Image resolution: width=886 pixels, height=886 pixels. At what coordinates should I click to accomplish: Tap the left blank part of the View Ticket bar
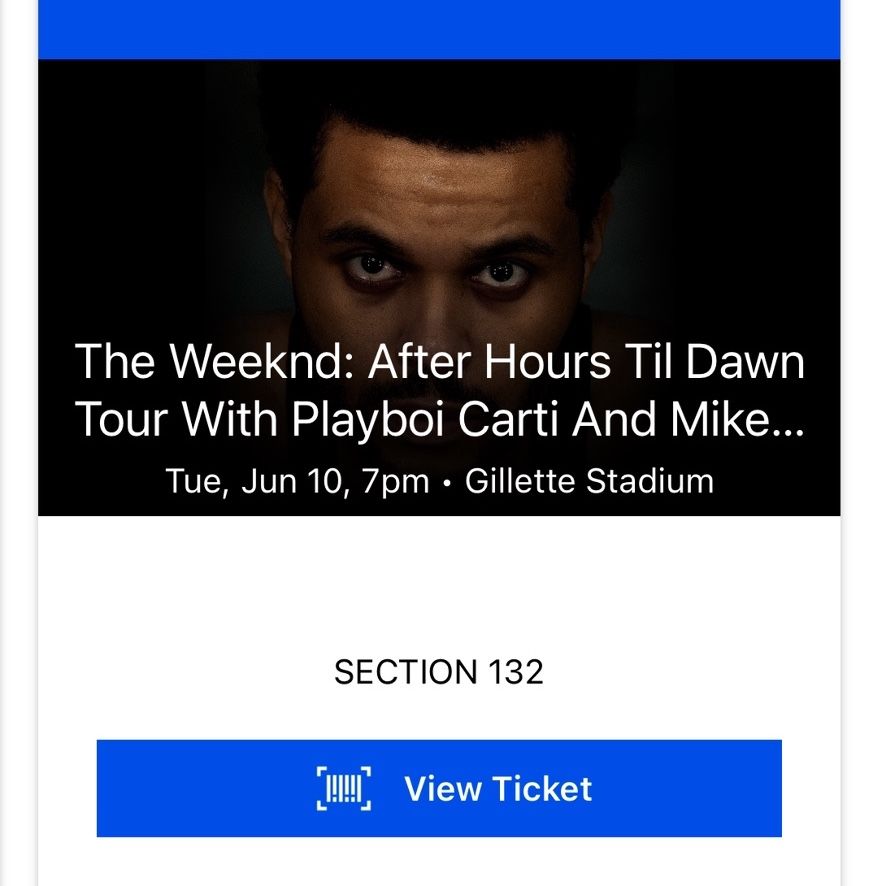click(x=203, y=788)
